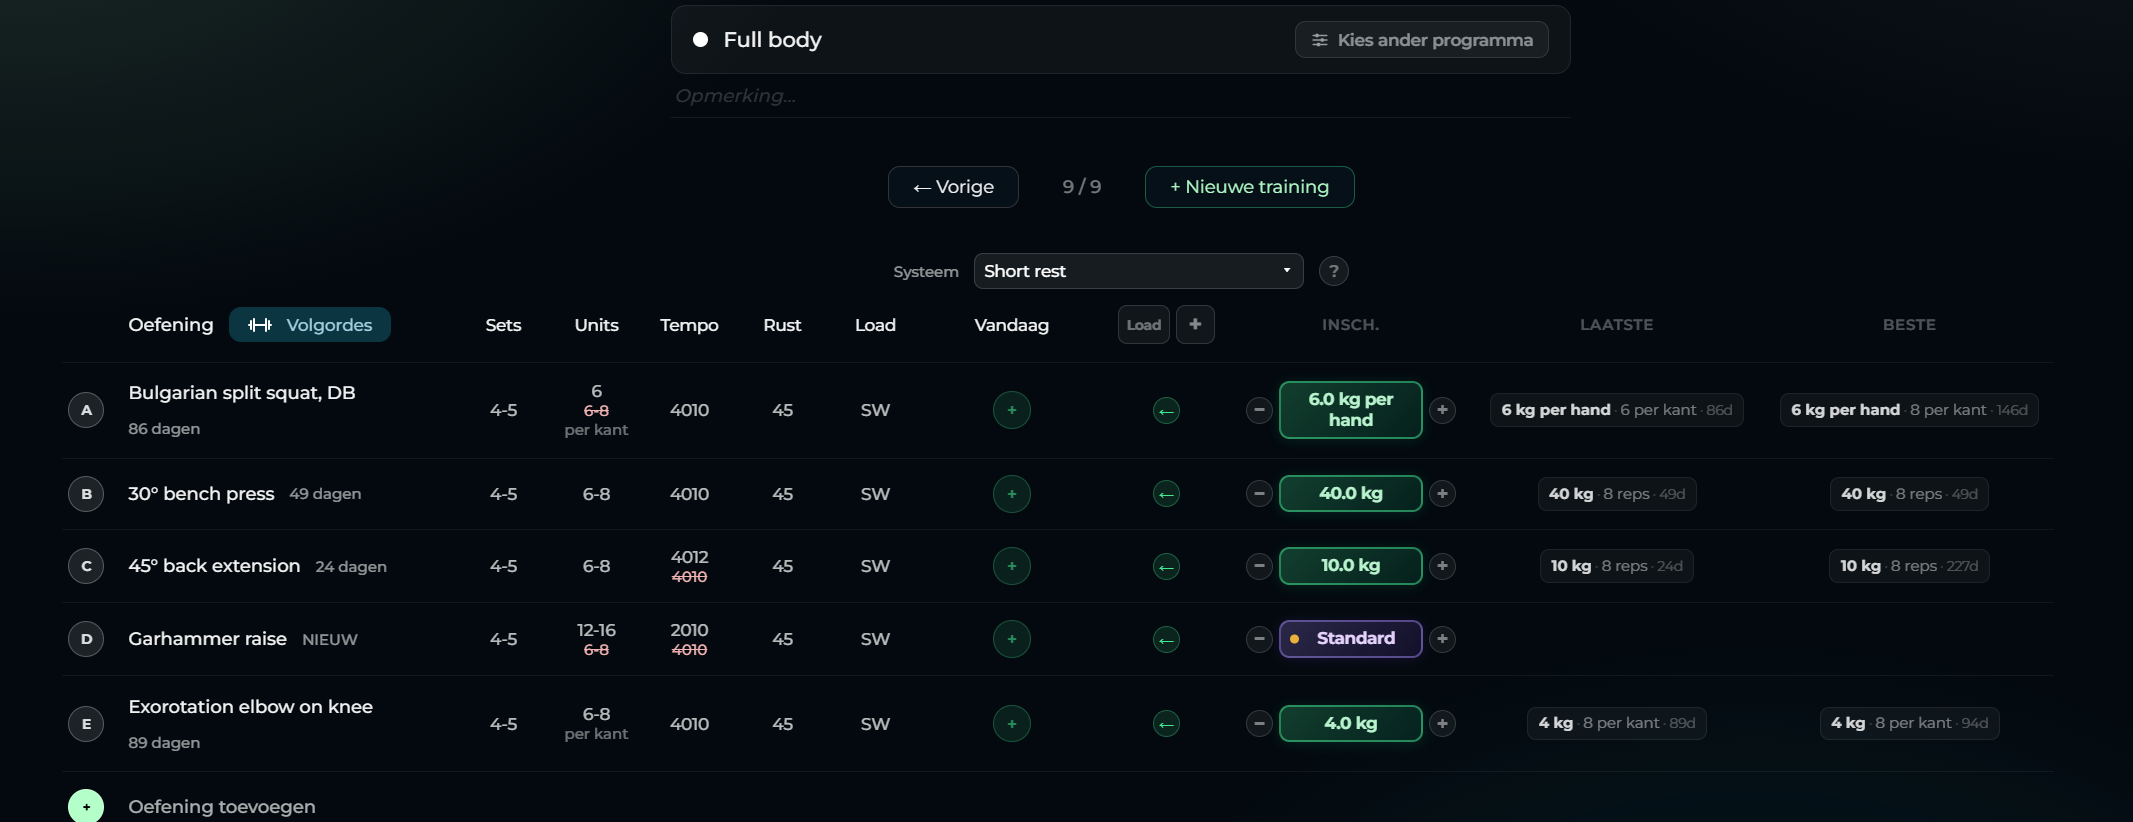Click Vandaag plus icon for Garhammer raise
Screen dimensions: 2133x822
pyautogui.click(x=1011, y=639)
